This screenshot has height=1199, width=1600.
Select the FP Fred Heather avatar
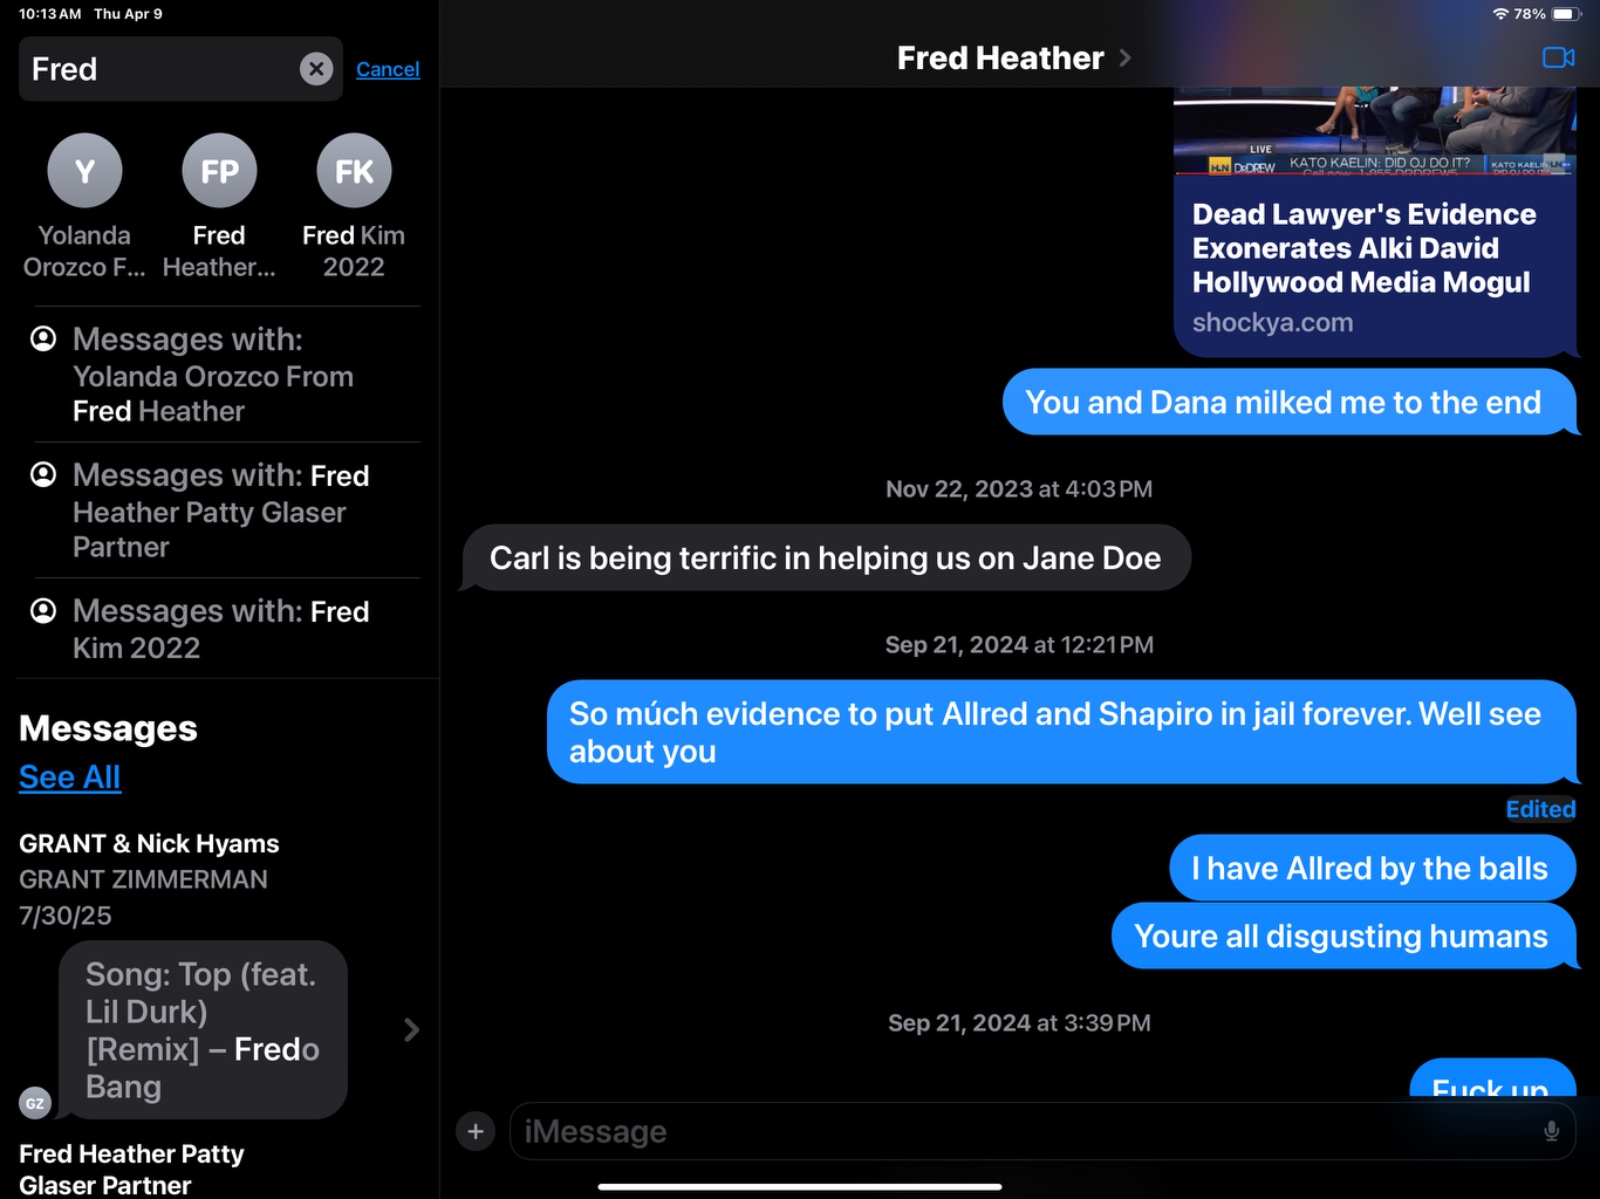click(x=219, y=171)
